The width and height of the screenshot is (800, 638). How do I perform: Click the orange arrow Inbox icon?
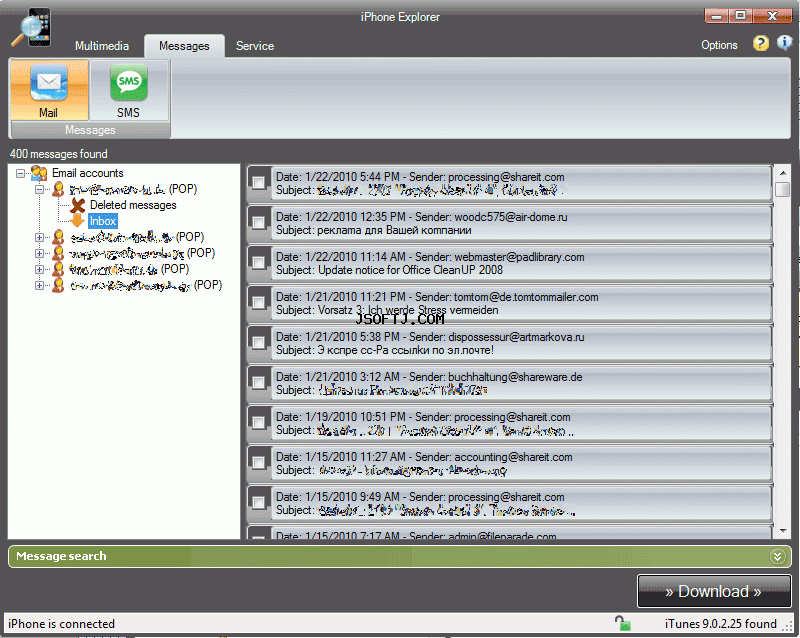[77, 221]
